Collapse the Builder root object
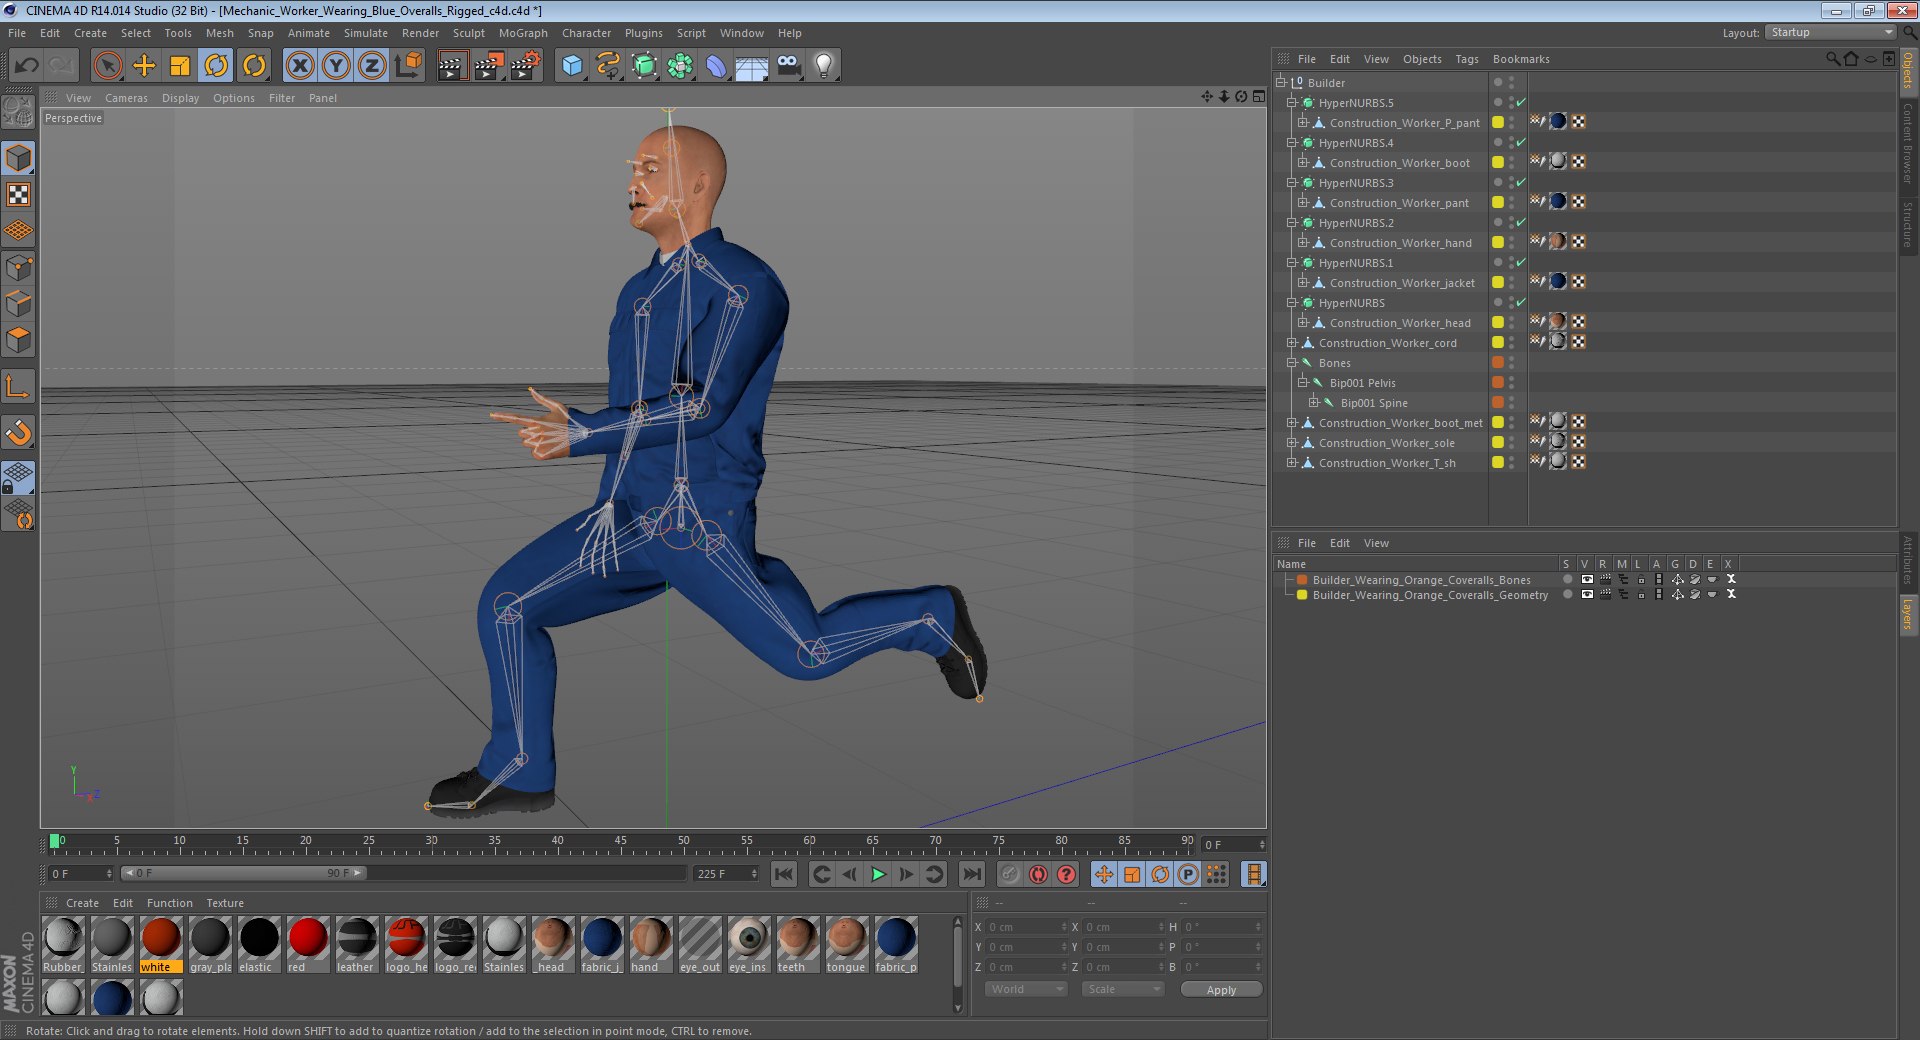Screen dimensions: 1920x1040 click(x=1281, y=83)
